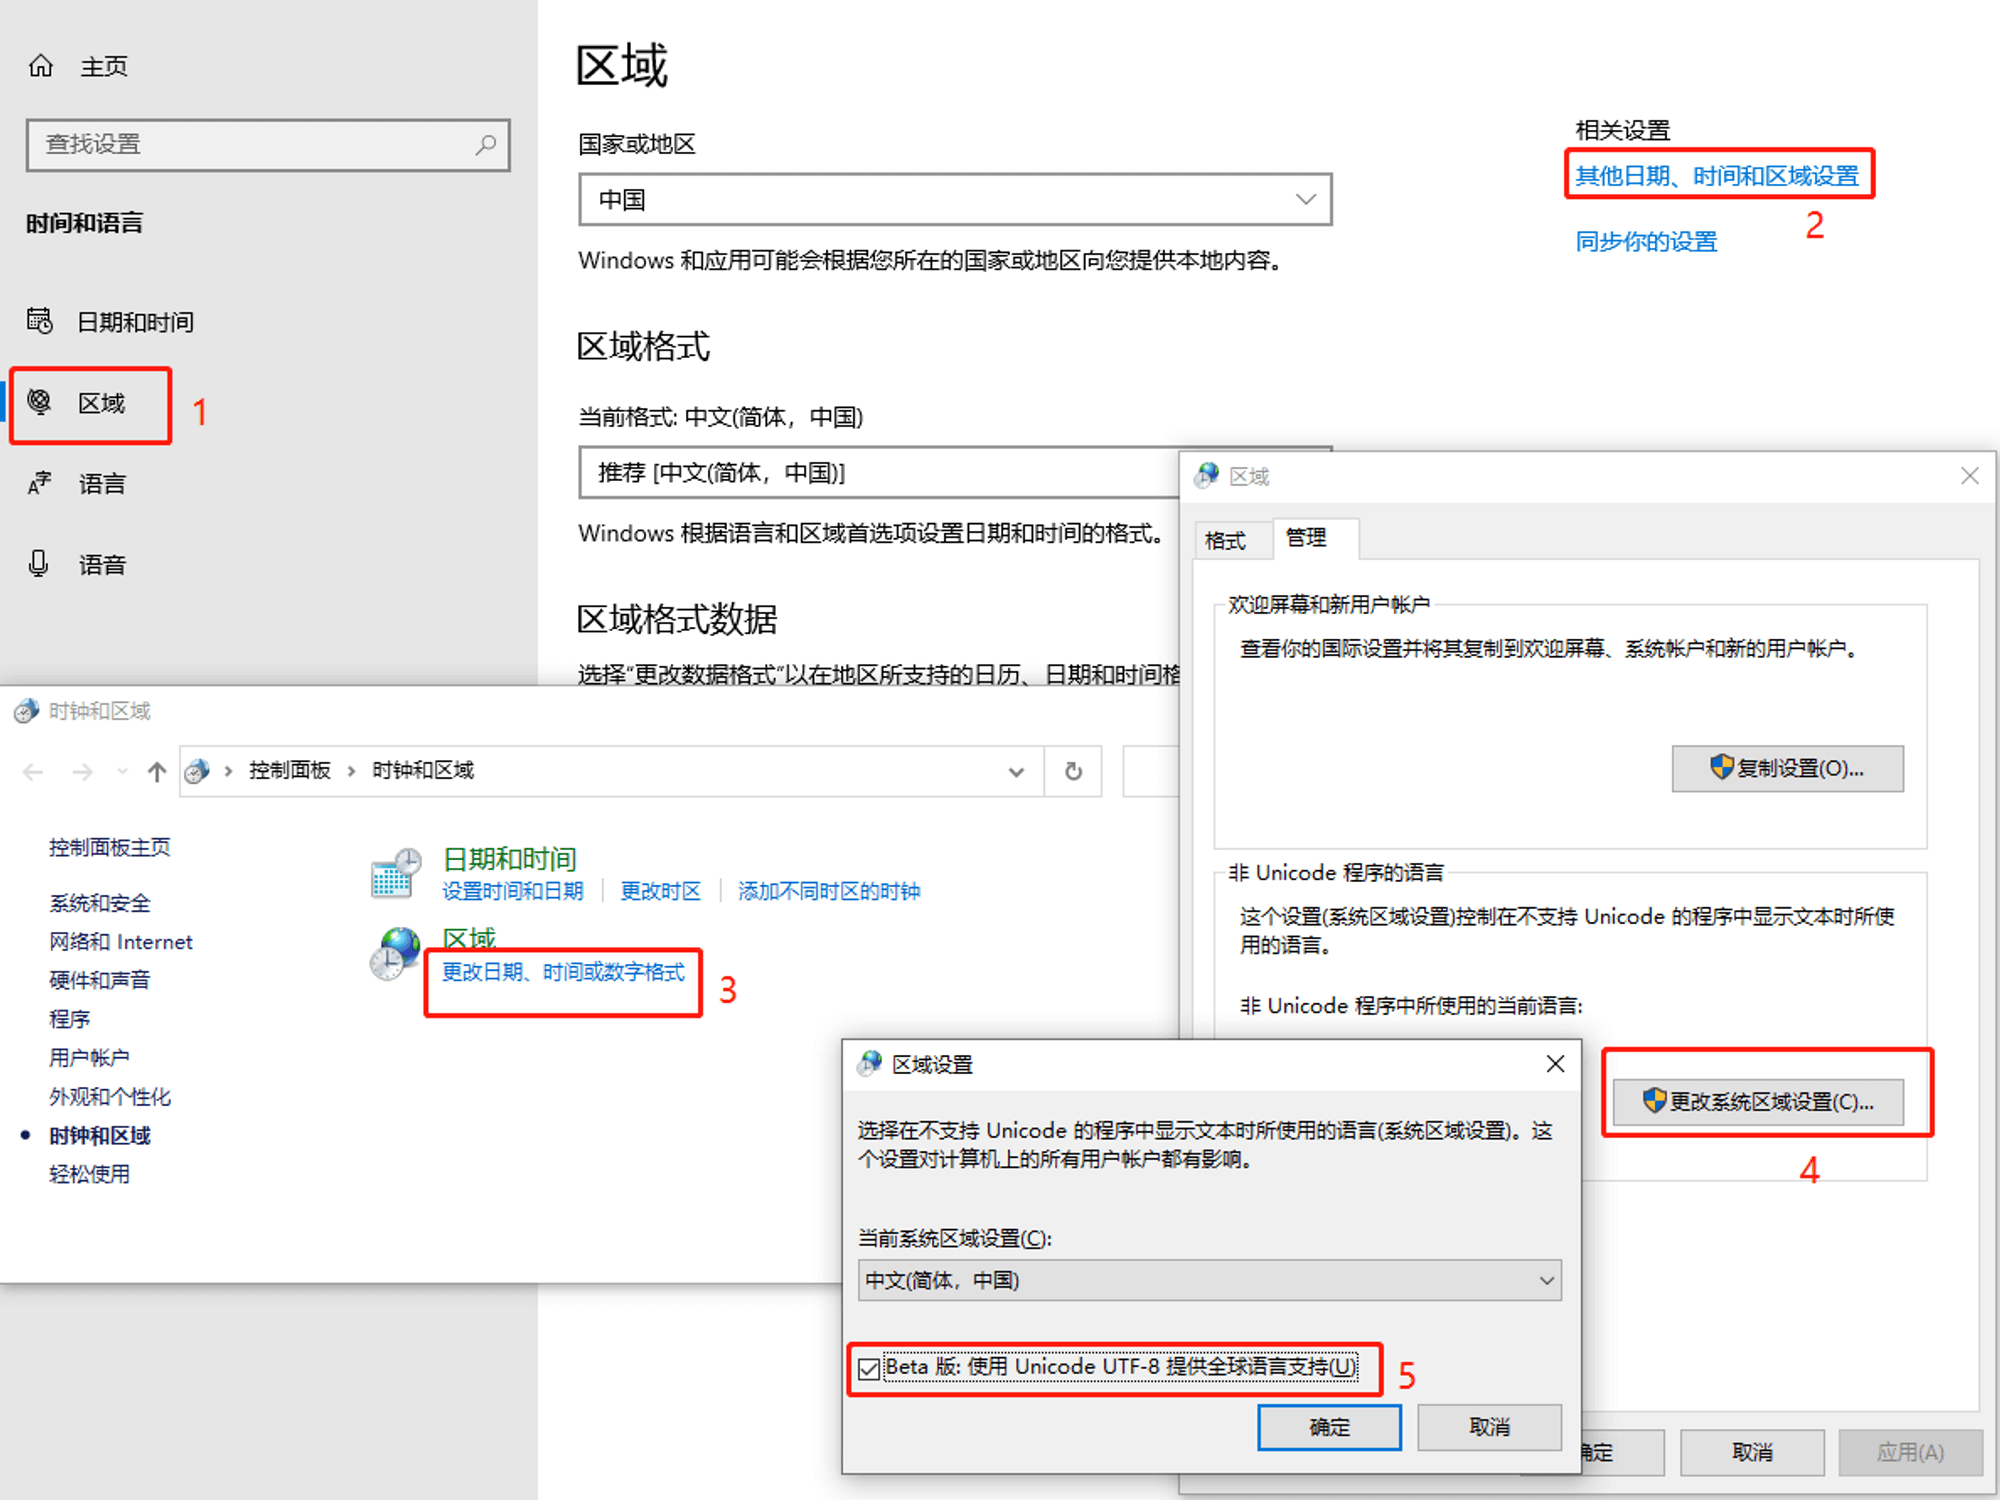The width and height of the screenshot is (2000, 1500).
Task: Click the search magnifier in 查找设置 box
Action: pos(485,145)
